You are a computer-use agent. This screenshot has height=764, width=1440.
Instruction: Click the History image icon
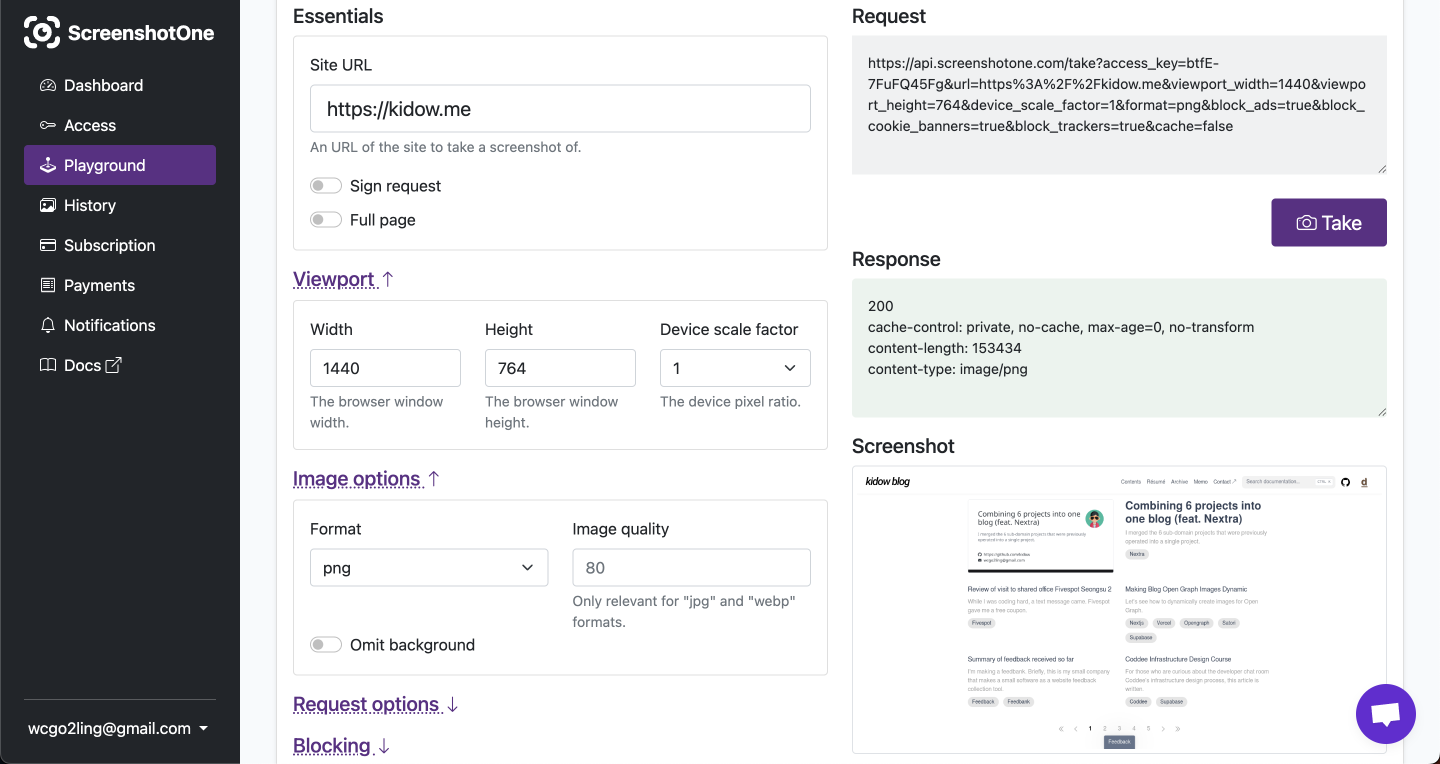click(48, 205)
